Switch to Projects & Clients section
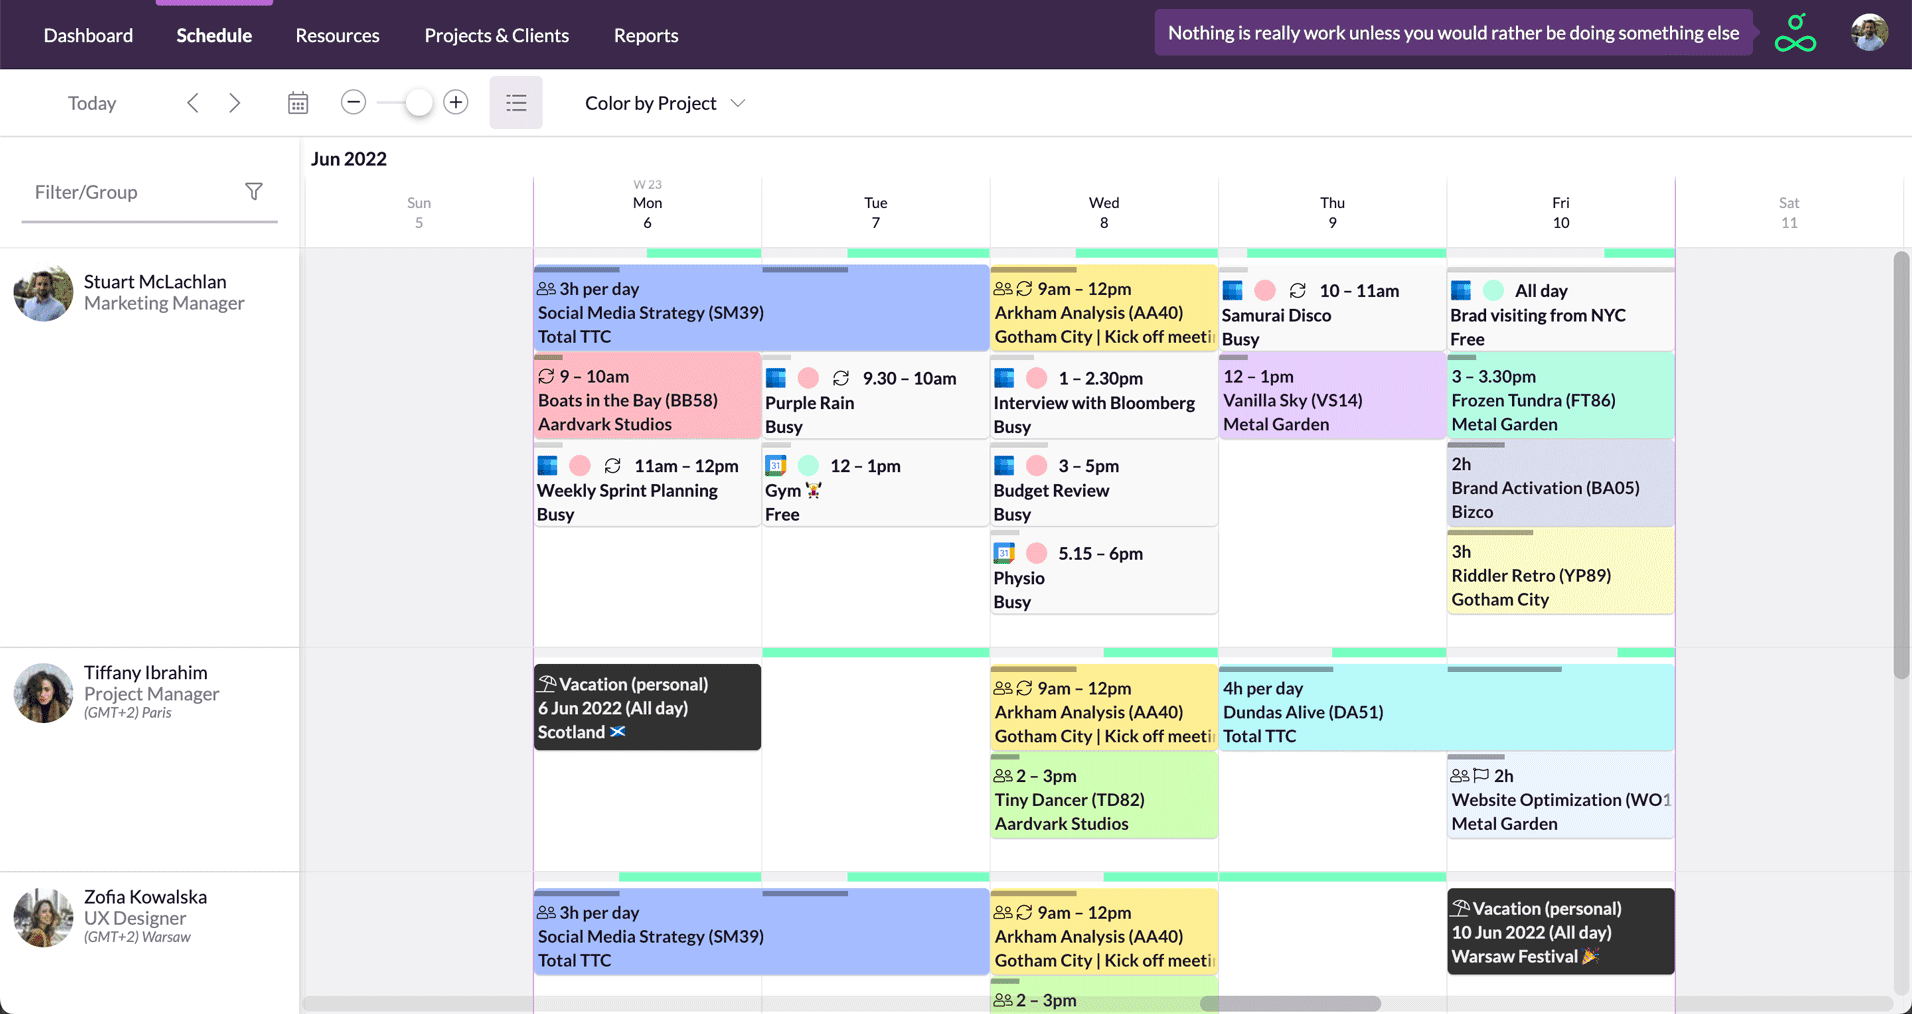Screen dimensions: 1912x1014 click(497, 35)
